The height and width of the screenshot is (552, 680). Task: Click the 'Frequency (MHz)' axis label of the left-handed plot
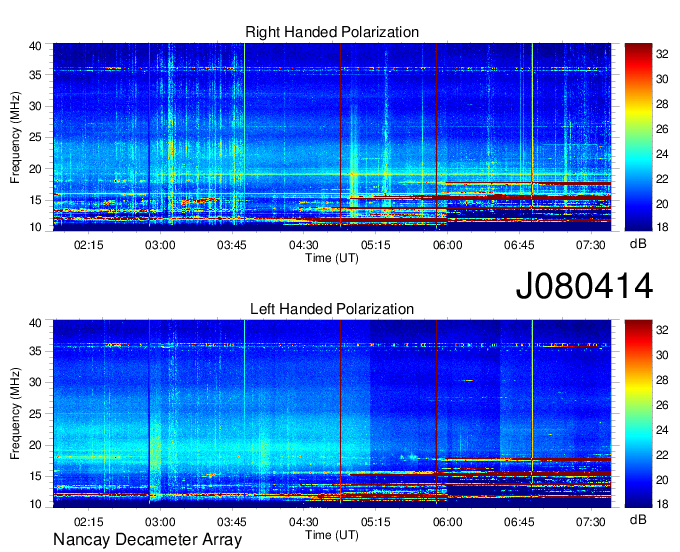(15, 414)
